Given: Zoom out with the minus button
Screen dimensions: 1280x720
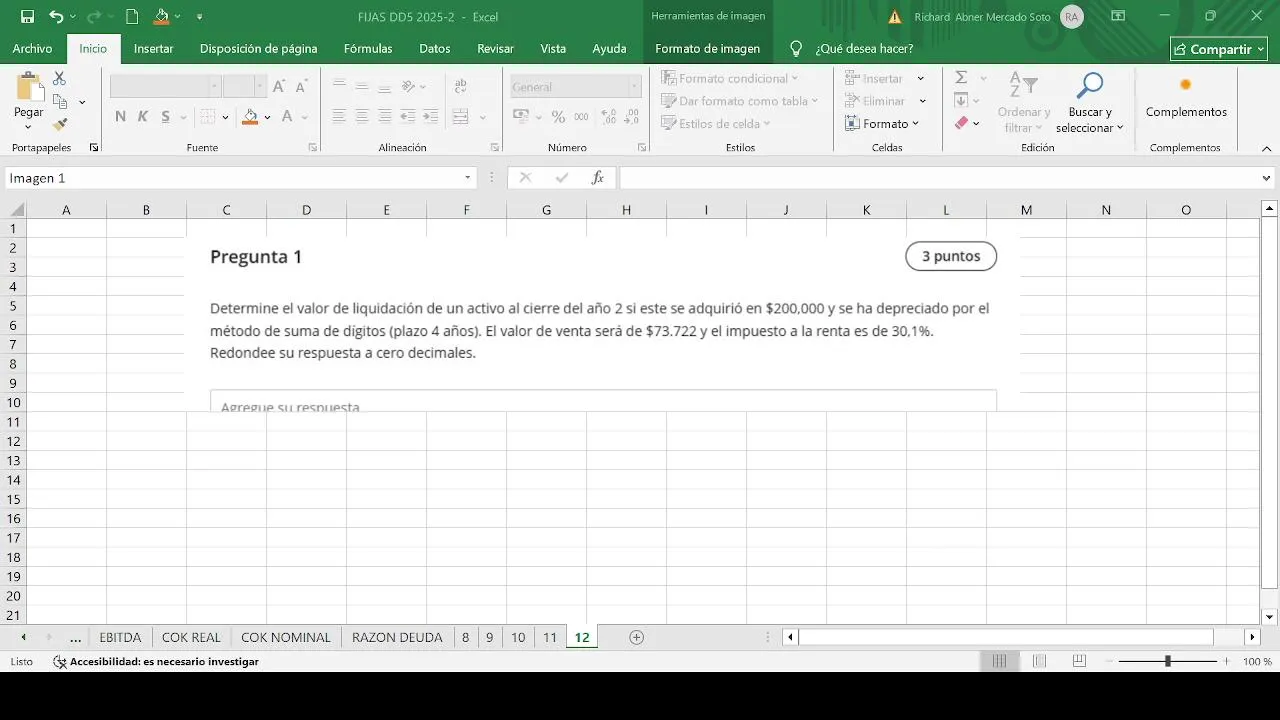Looking at the screenshot, I should [1109, 661].
